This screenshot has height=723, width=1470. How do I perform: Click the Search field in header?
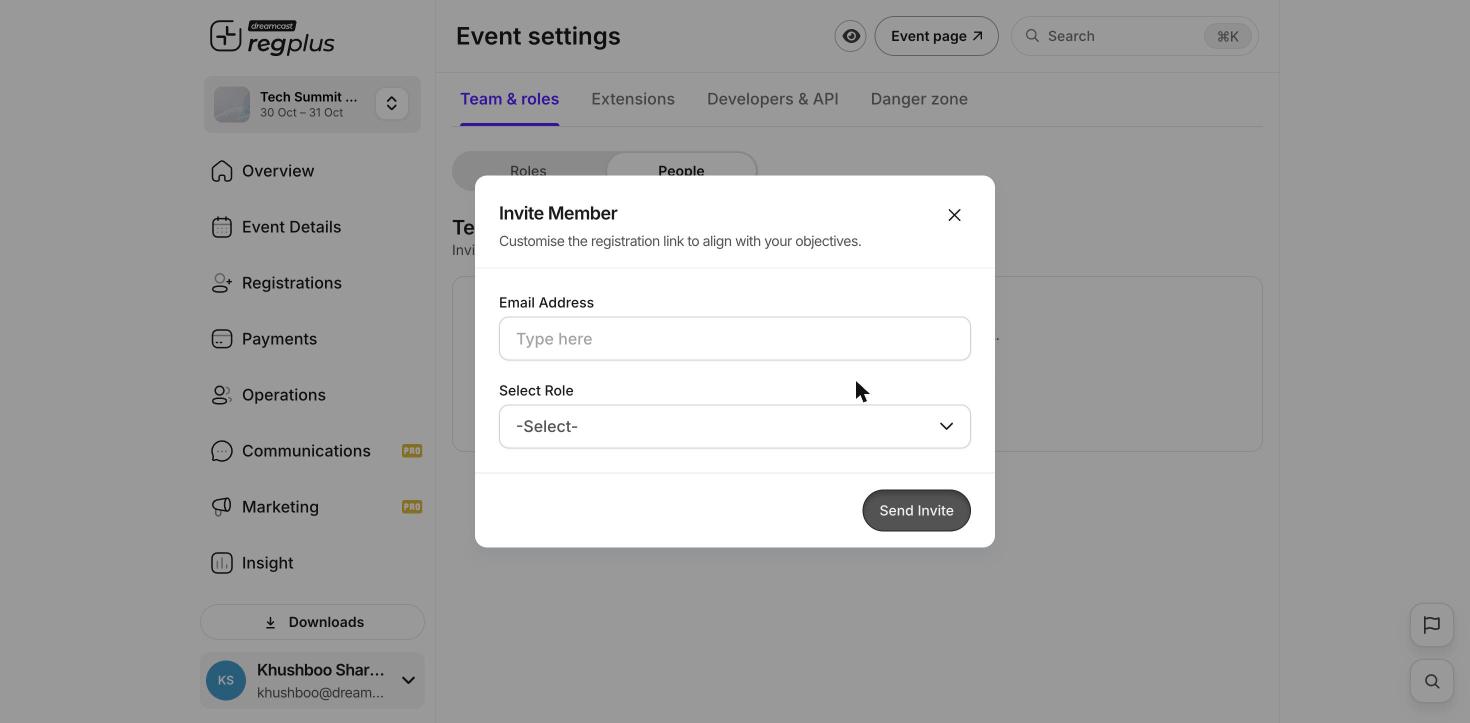tap(1135, 36)
